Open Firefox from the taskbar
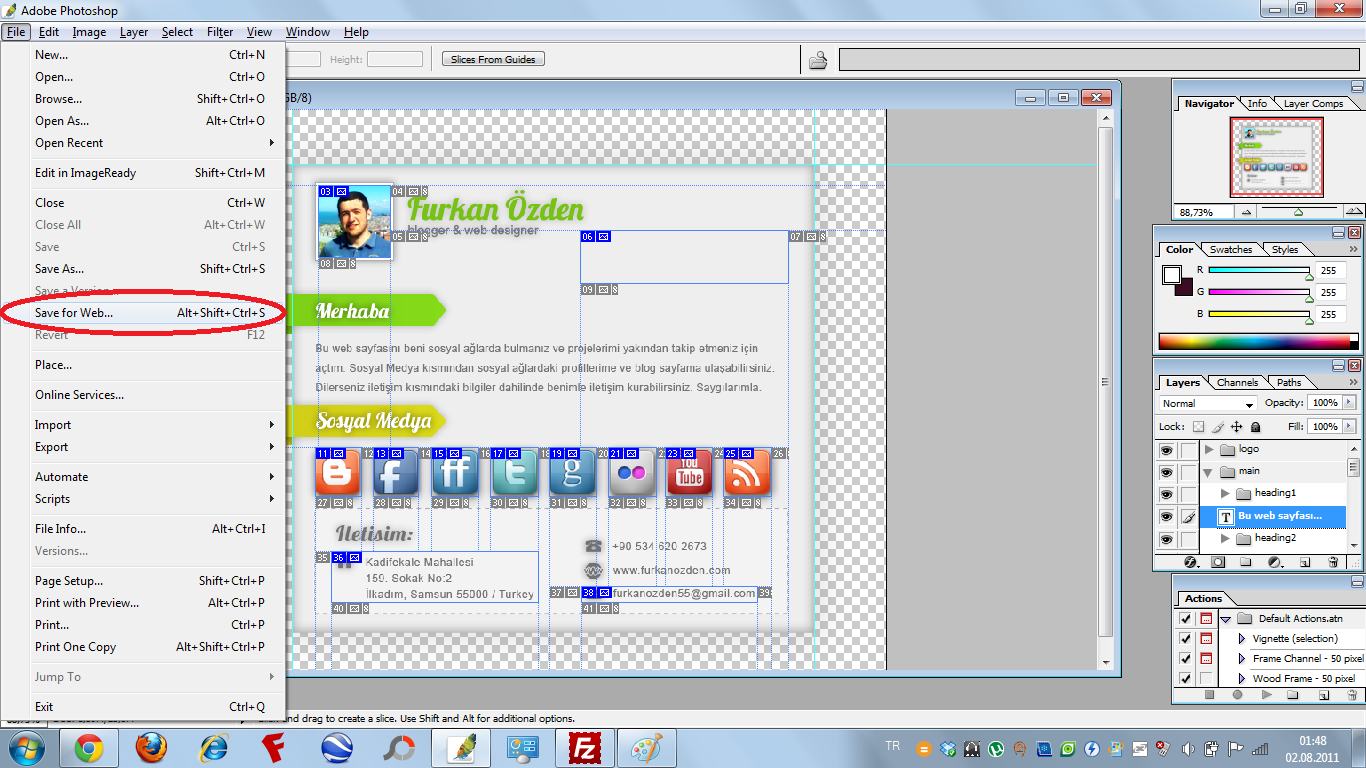 (x=151, y=748)
